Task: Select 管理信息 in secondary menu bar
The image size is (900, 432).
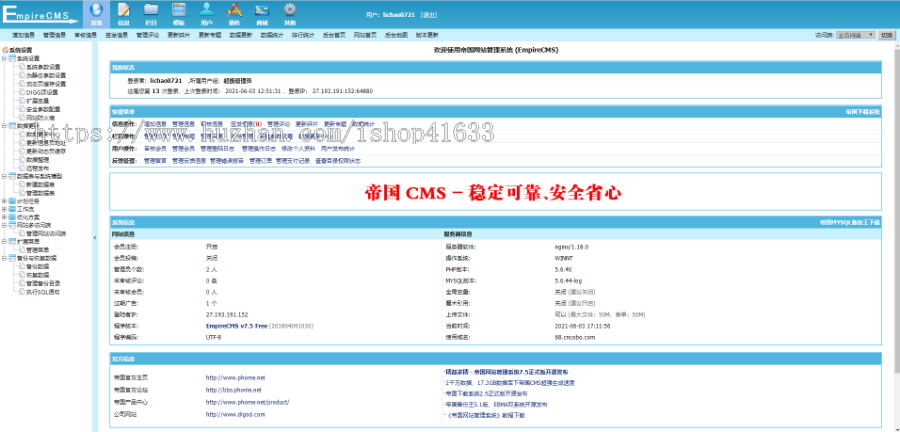Action: (x=54, y=35)
